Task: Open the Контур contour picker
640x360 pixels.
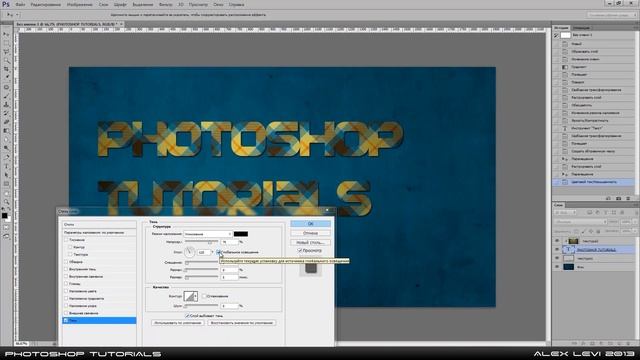Action: click(191, 296)
